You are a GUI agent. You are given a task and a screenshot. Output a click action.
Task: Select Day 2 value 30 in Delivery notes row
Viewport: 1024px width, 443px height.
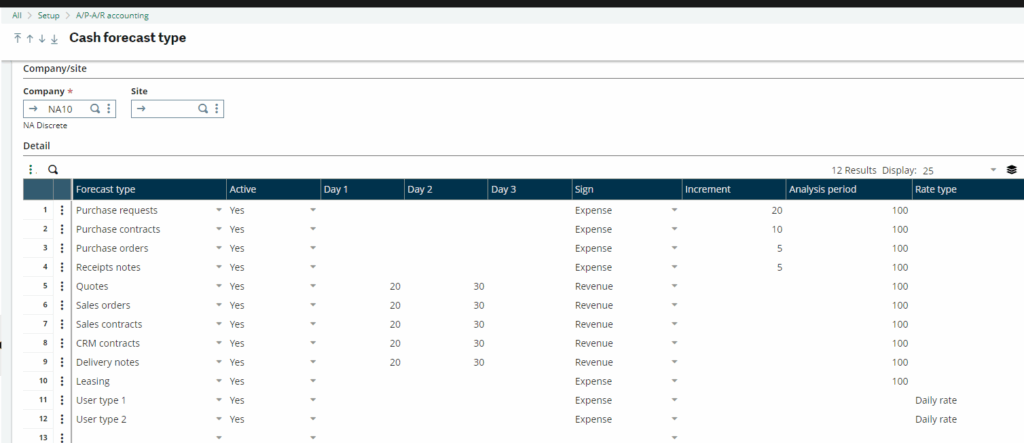pos(479,362)
